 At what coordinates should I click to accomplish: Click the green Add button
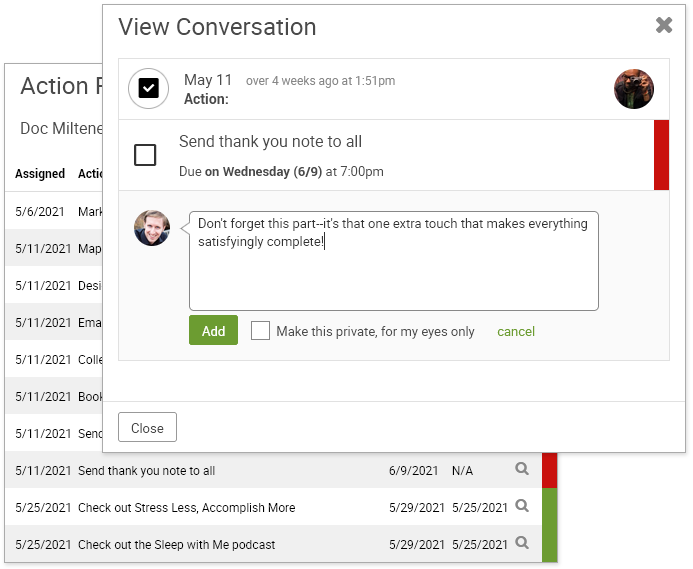click(x=213, y=331)
